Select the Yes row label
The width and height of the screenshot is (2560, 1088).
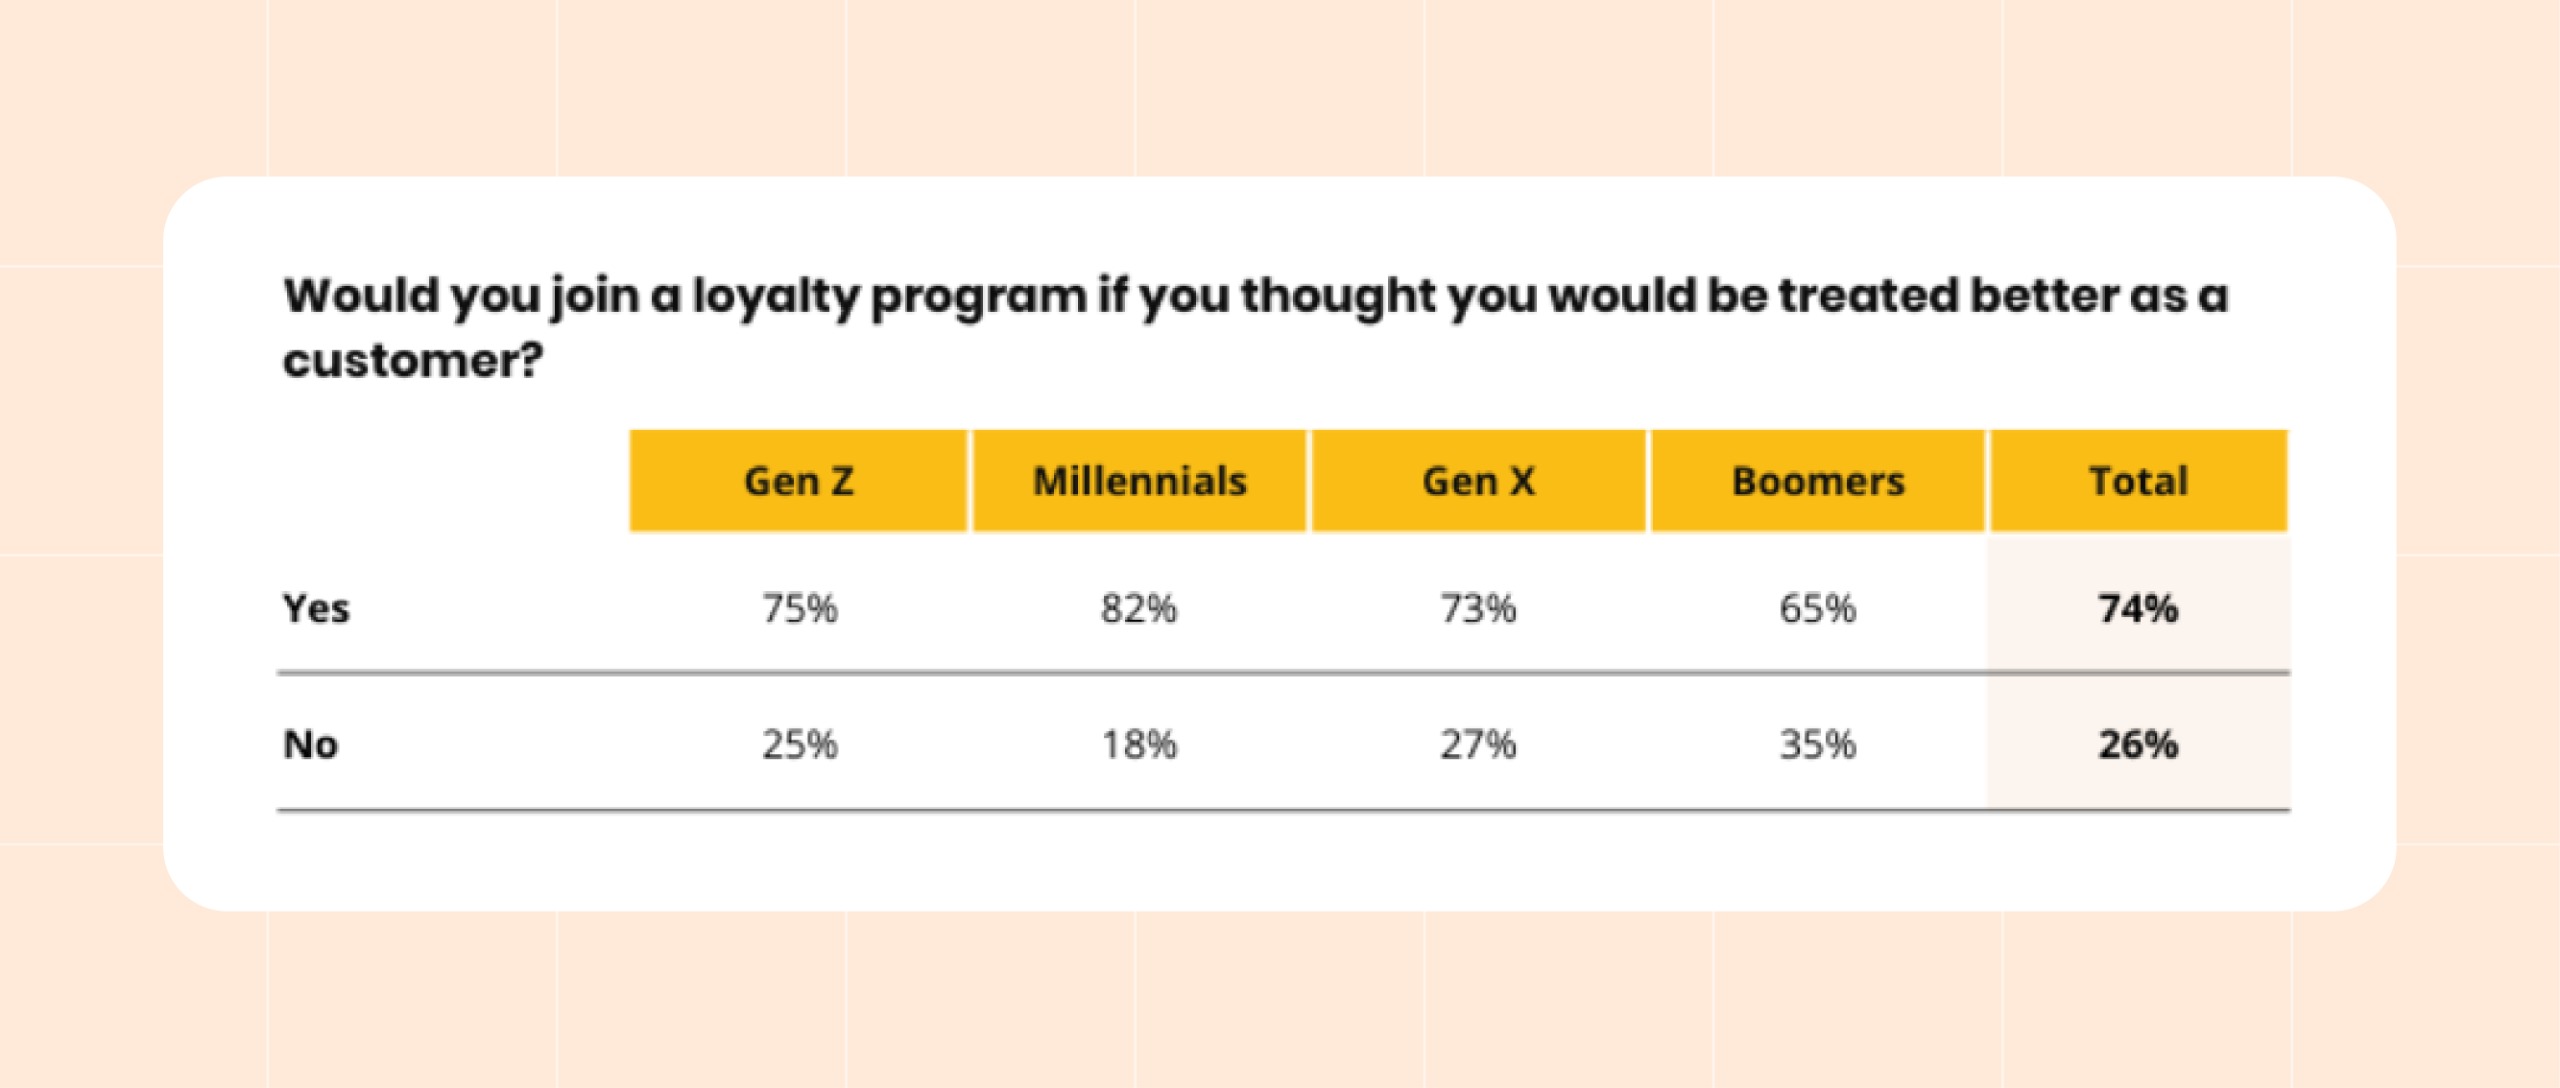[x=316, y=608]
